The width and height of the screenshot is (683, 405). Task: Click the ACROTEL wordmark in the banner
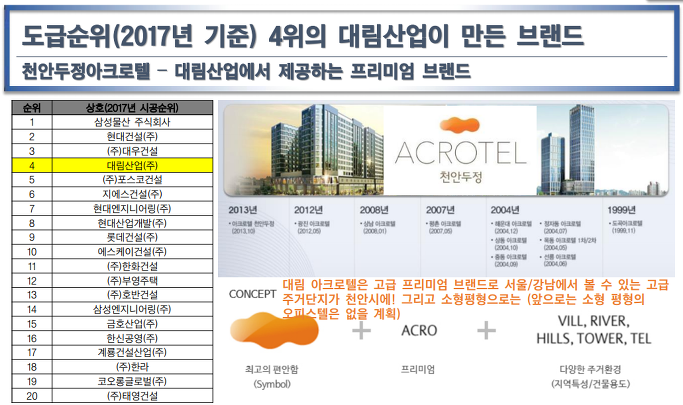[x=461, y=153]
